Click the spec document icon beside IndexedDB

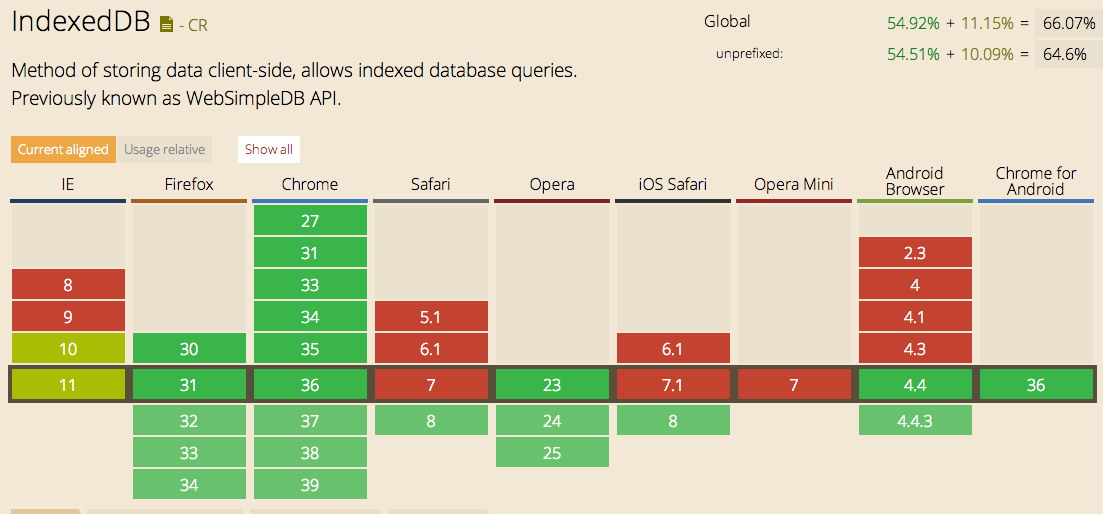coord(166,25)
